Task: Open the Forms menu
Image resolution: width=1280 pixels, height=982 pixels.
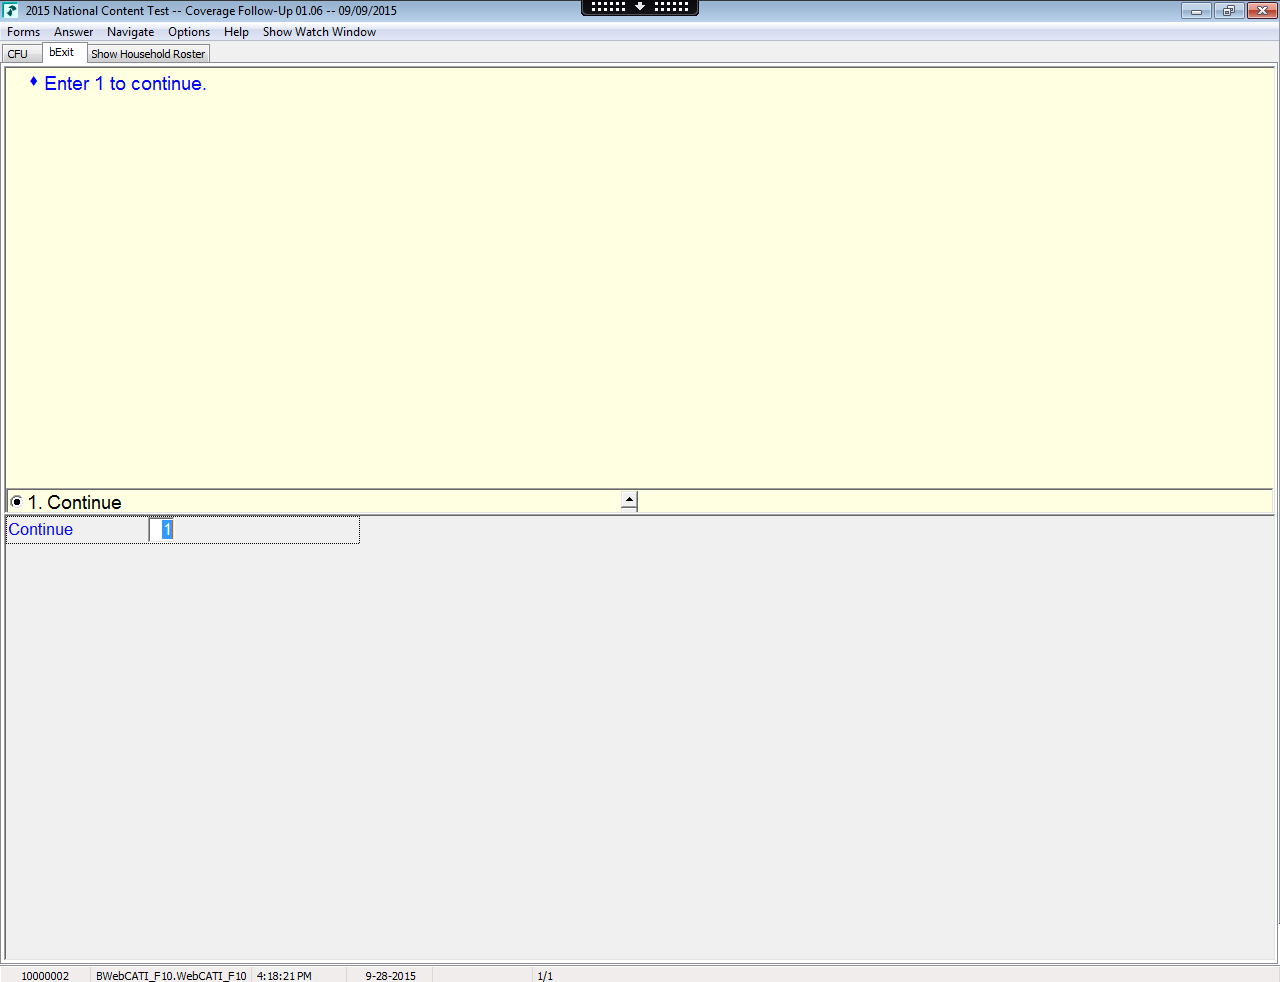Action: [x=24, y=32]
